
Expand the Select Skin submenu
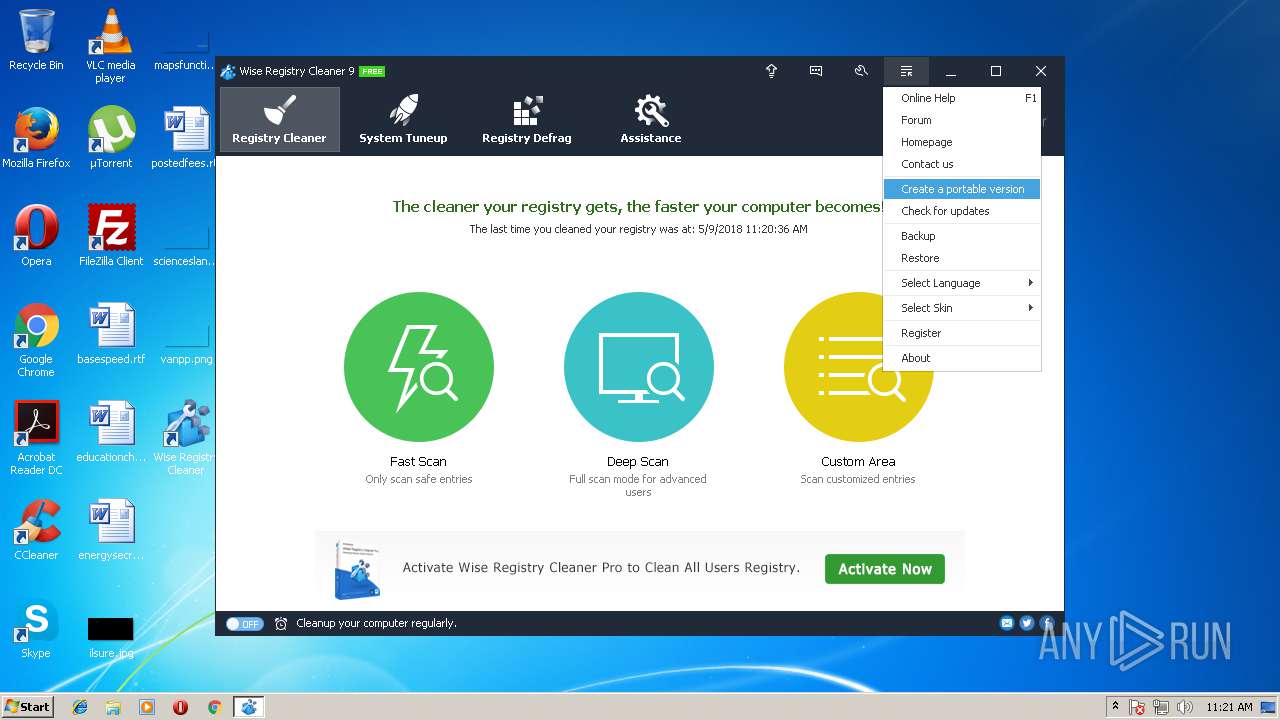point(962,308)
